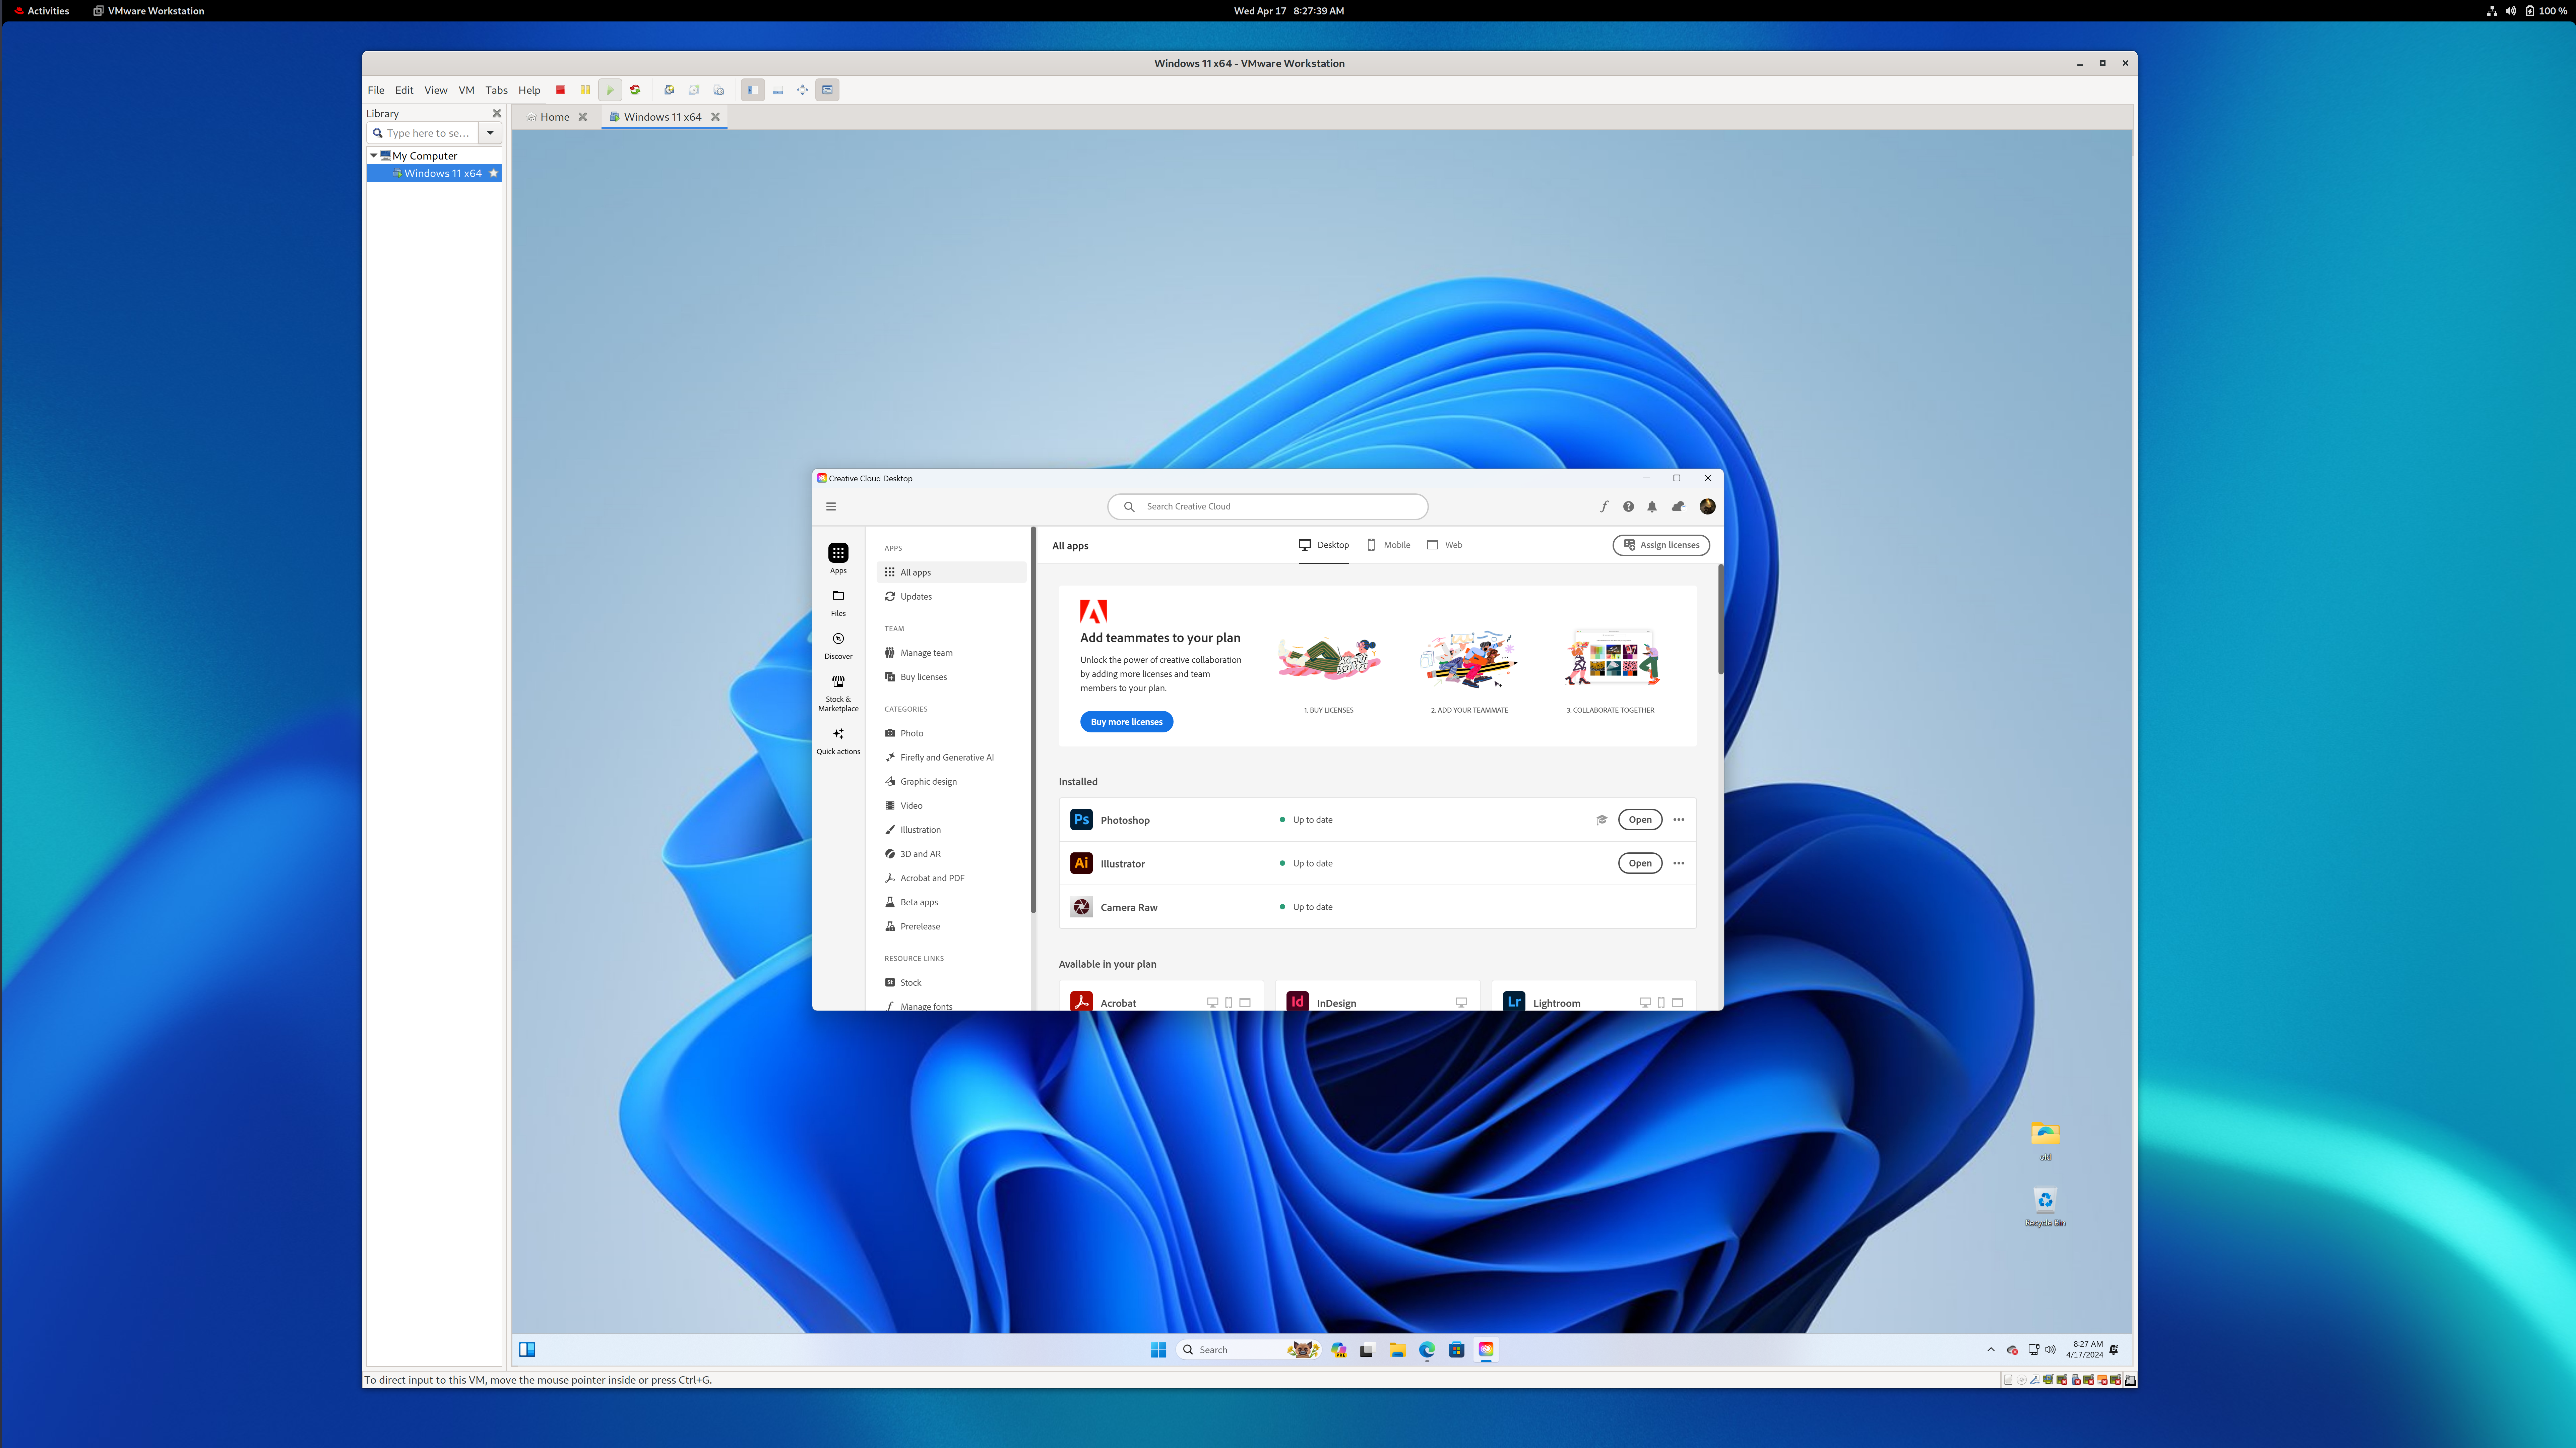
Task: Open Photoshop with its Open button
Action: [x=1640, y=820]
